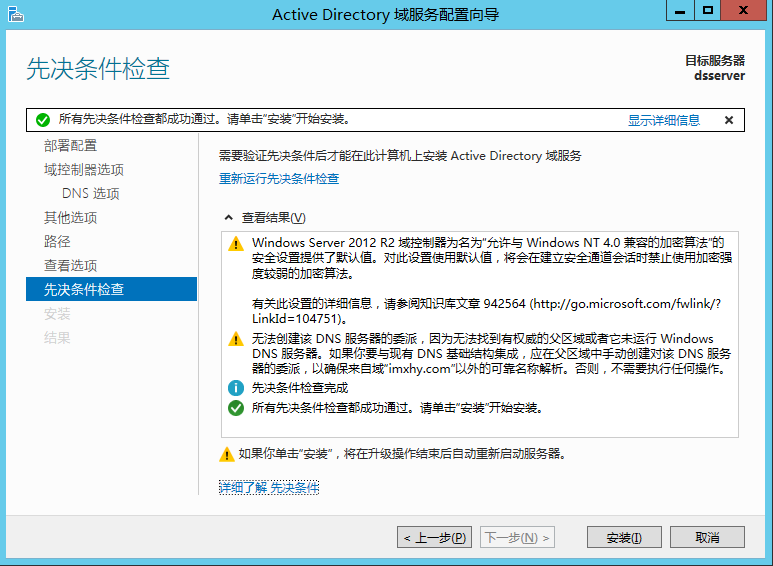Select DNS 选项 step in sidebar
This screenshot has width=773, height=566.
click(91, 193)
